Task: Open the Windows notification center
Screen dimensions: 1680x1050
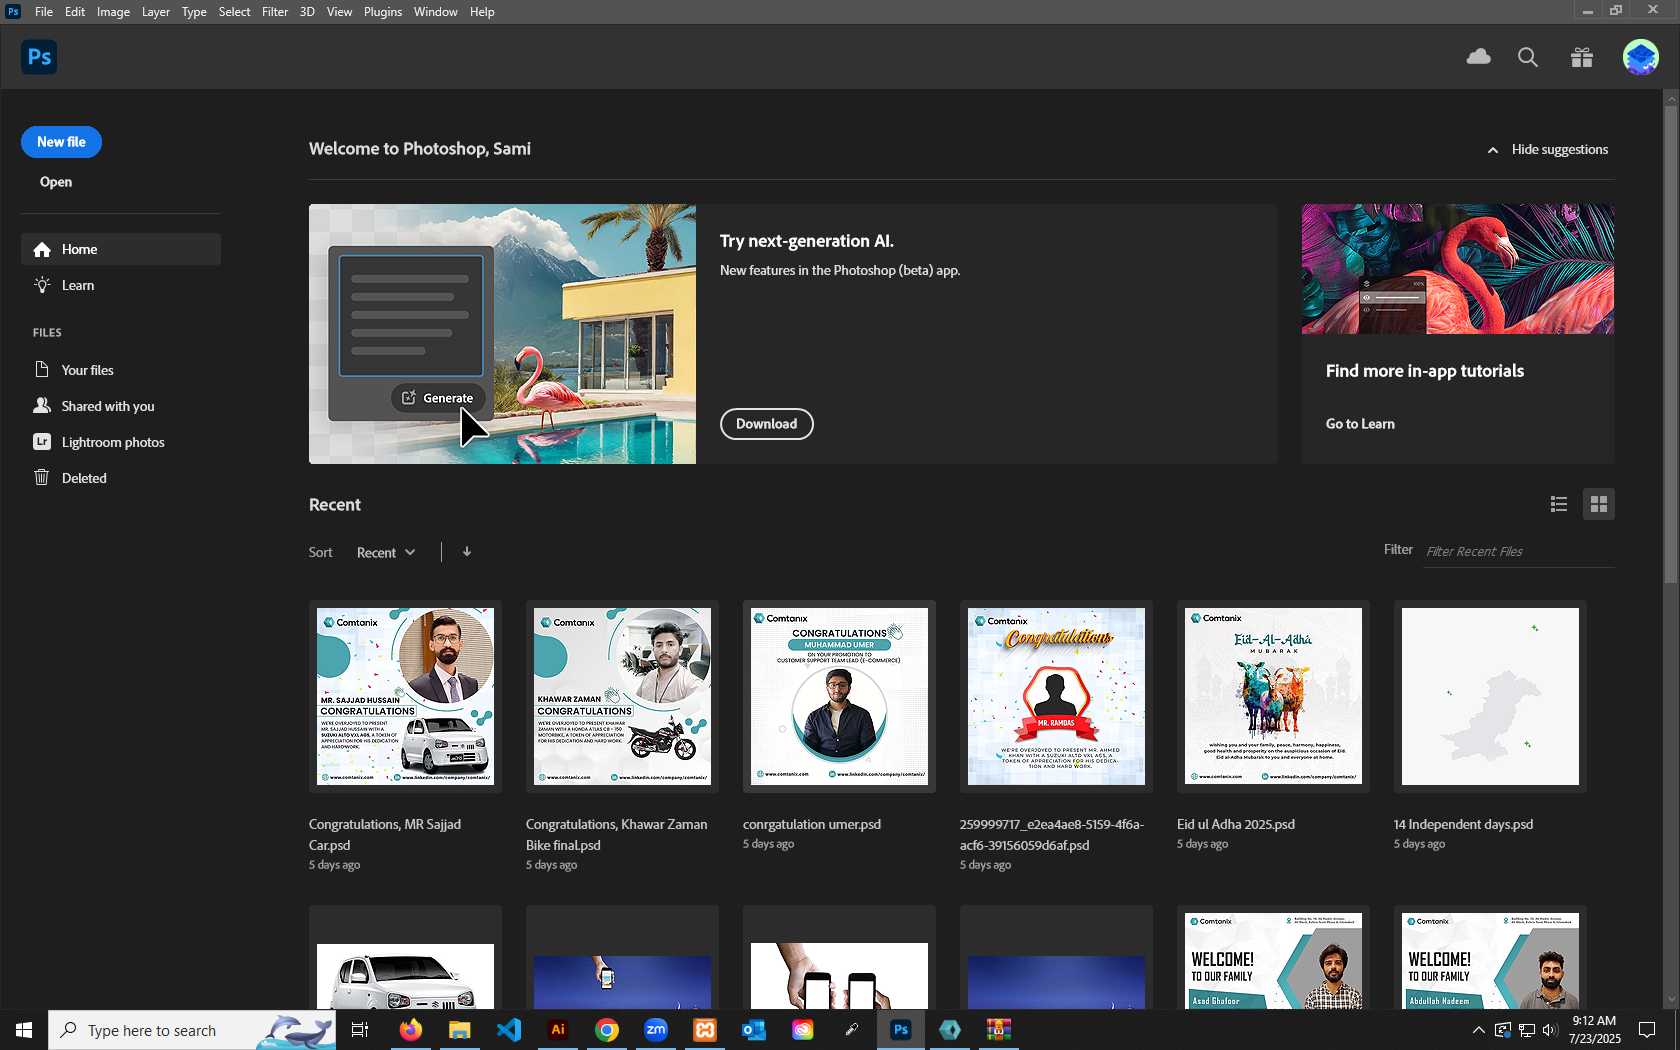Action: pyautogui.click(x=1647, y=1030)
